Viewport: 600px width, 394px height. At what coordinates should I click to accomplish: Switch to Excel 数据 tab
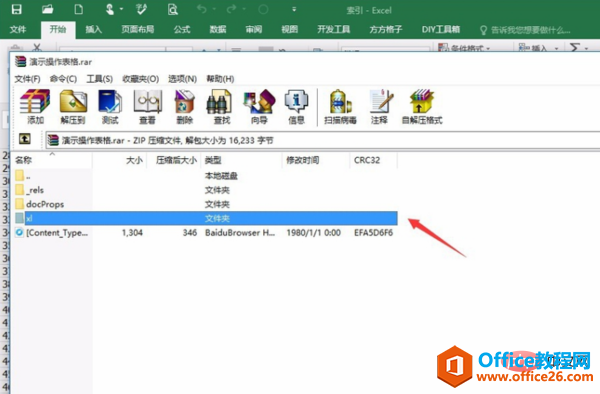[x=218, y=29]
